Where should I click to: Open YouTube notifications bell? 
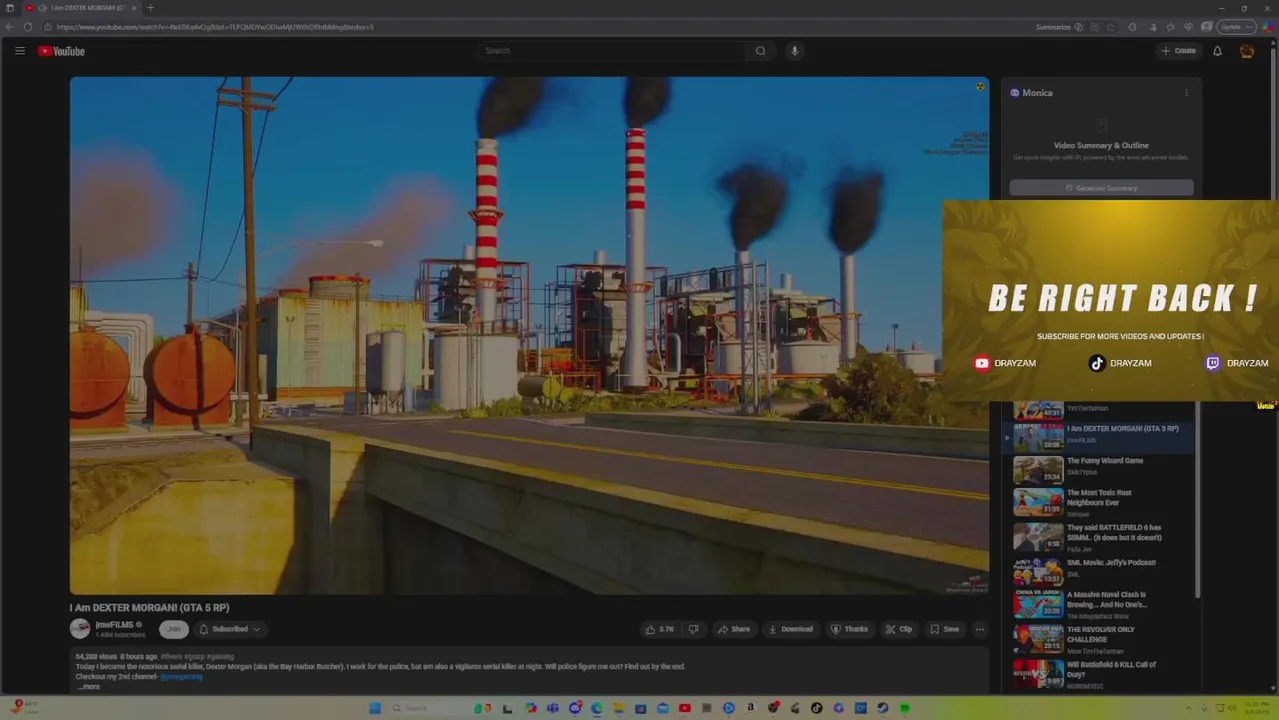pyautogui.click(x=1217, y=51)
